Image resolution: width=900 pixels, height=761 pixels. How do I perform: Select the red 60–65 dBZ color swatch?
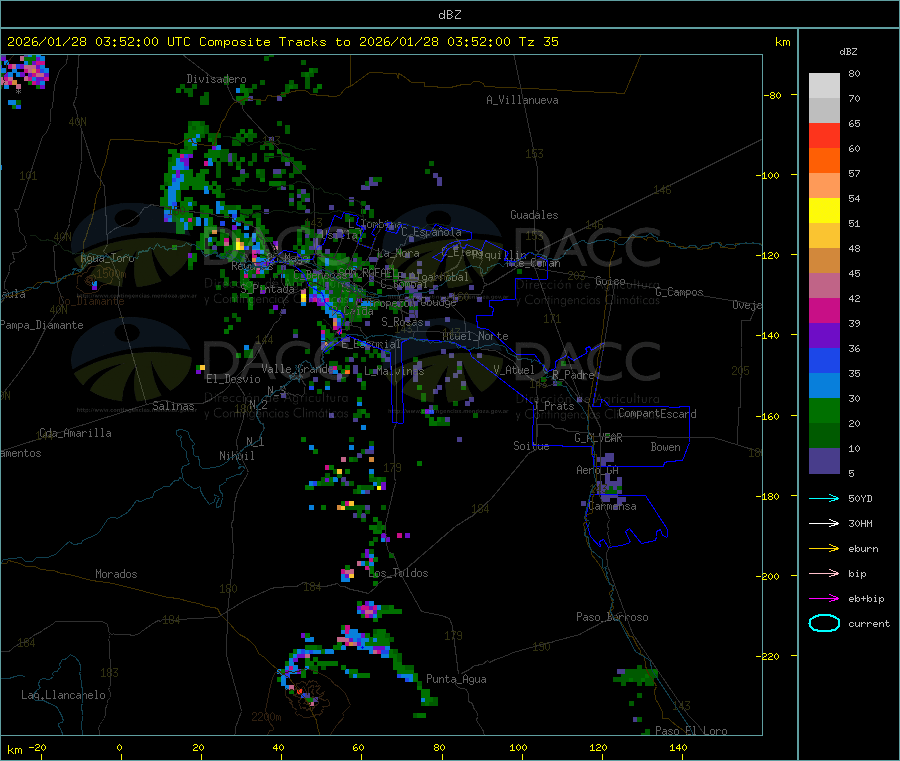[824, 135]
